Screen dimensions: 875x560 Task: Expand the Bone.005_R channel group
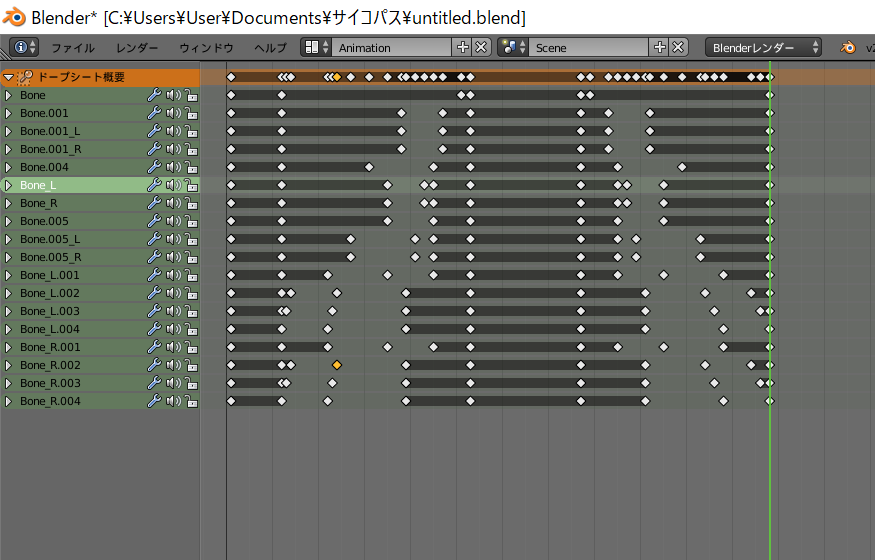8,257
